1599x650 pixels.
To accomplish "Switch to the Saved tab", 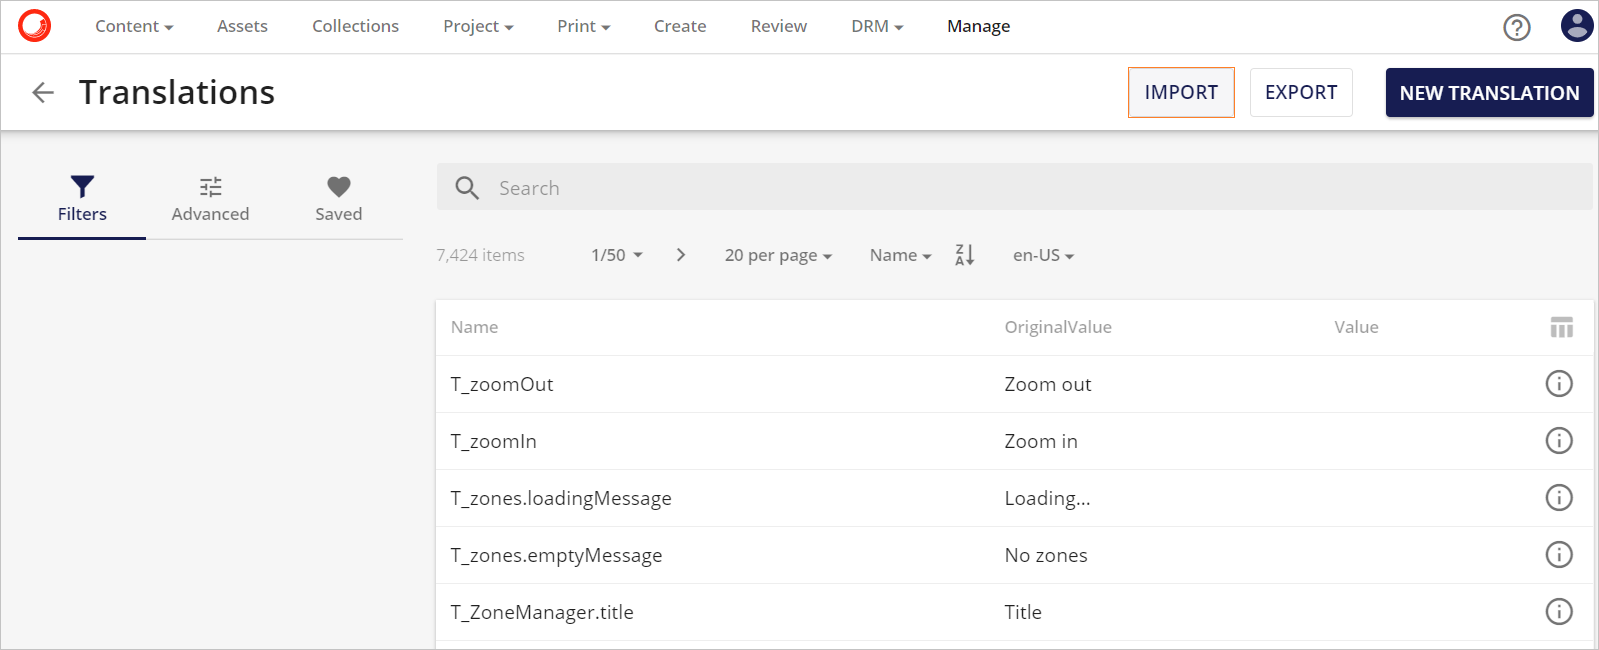I will pos(339,200).
